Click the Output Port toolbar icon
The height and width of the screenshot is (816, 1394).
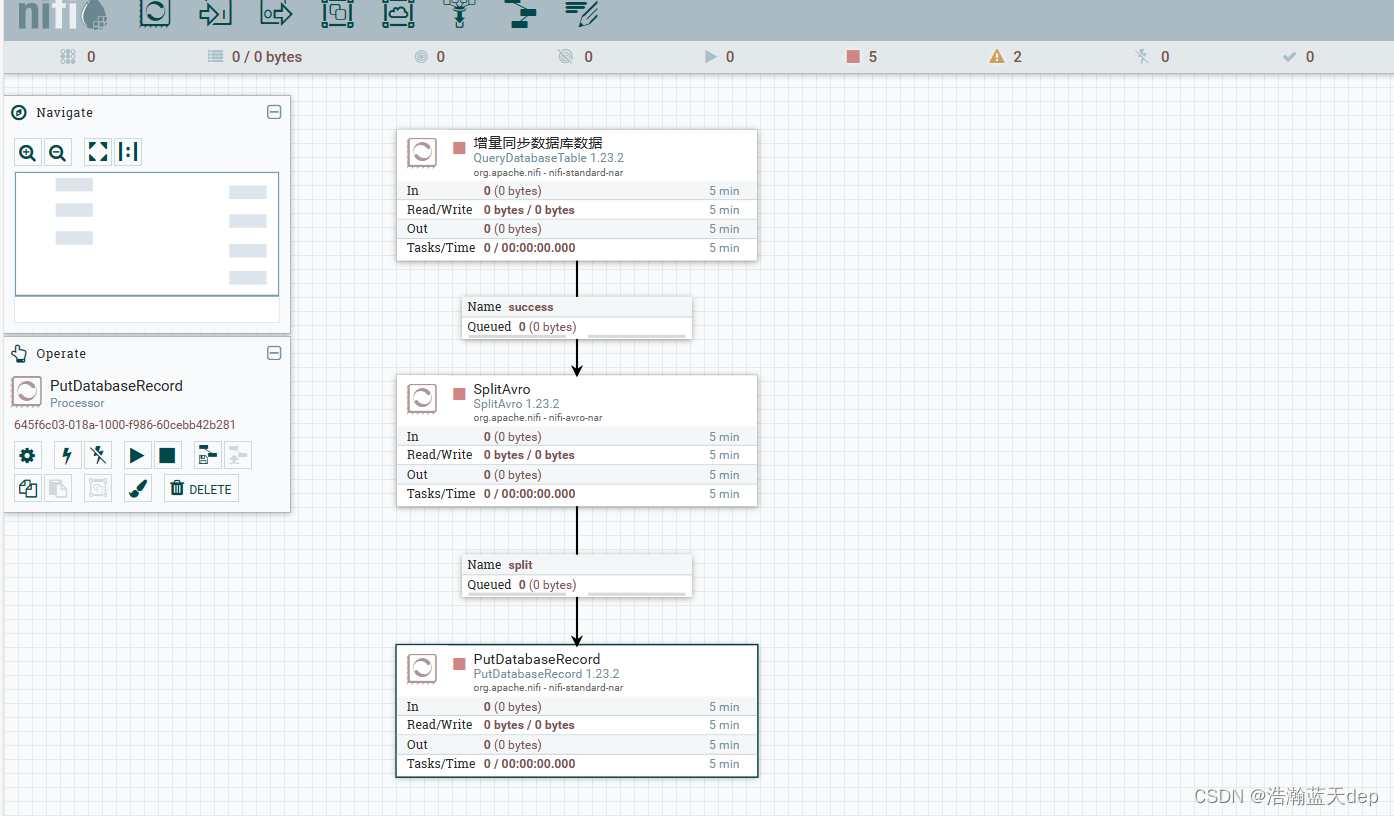click(x=276, y=13)
